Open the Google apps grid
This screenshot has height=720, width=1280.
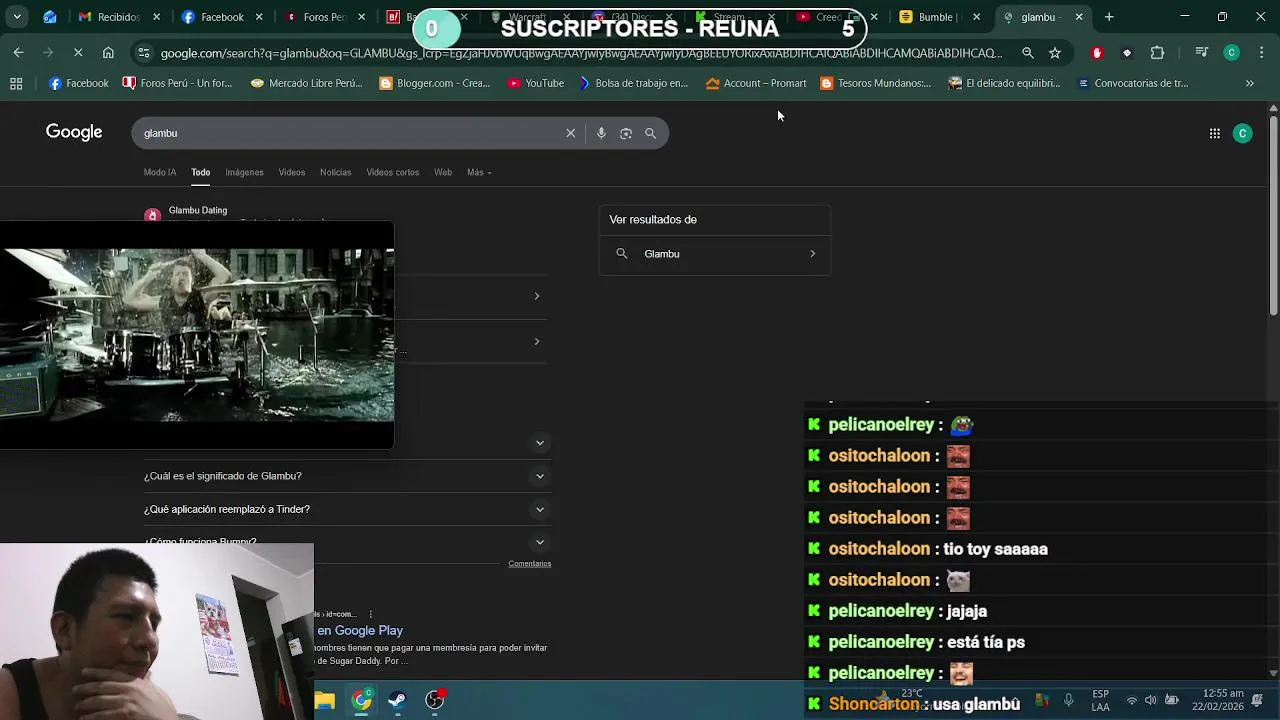(x=1214, y=133)
